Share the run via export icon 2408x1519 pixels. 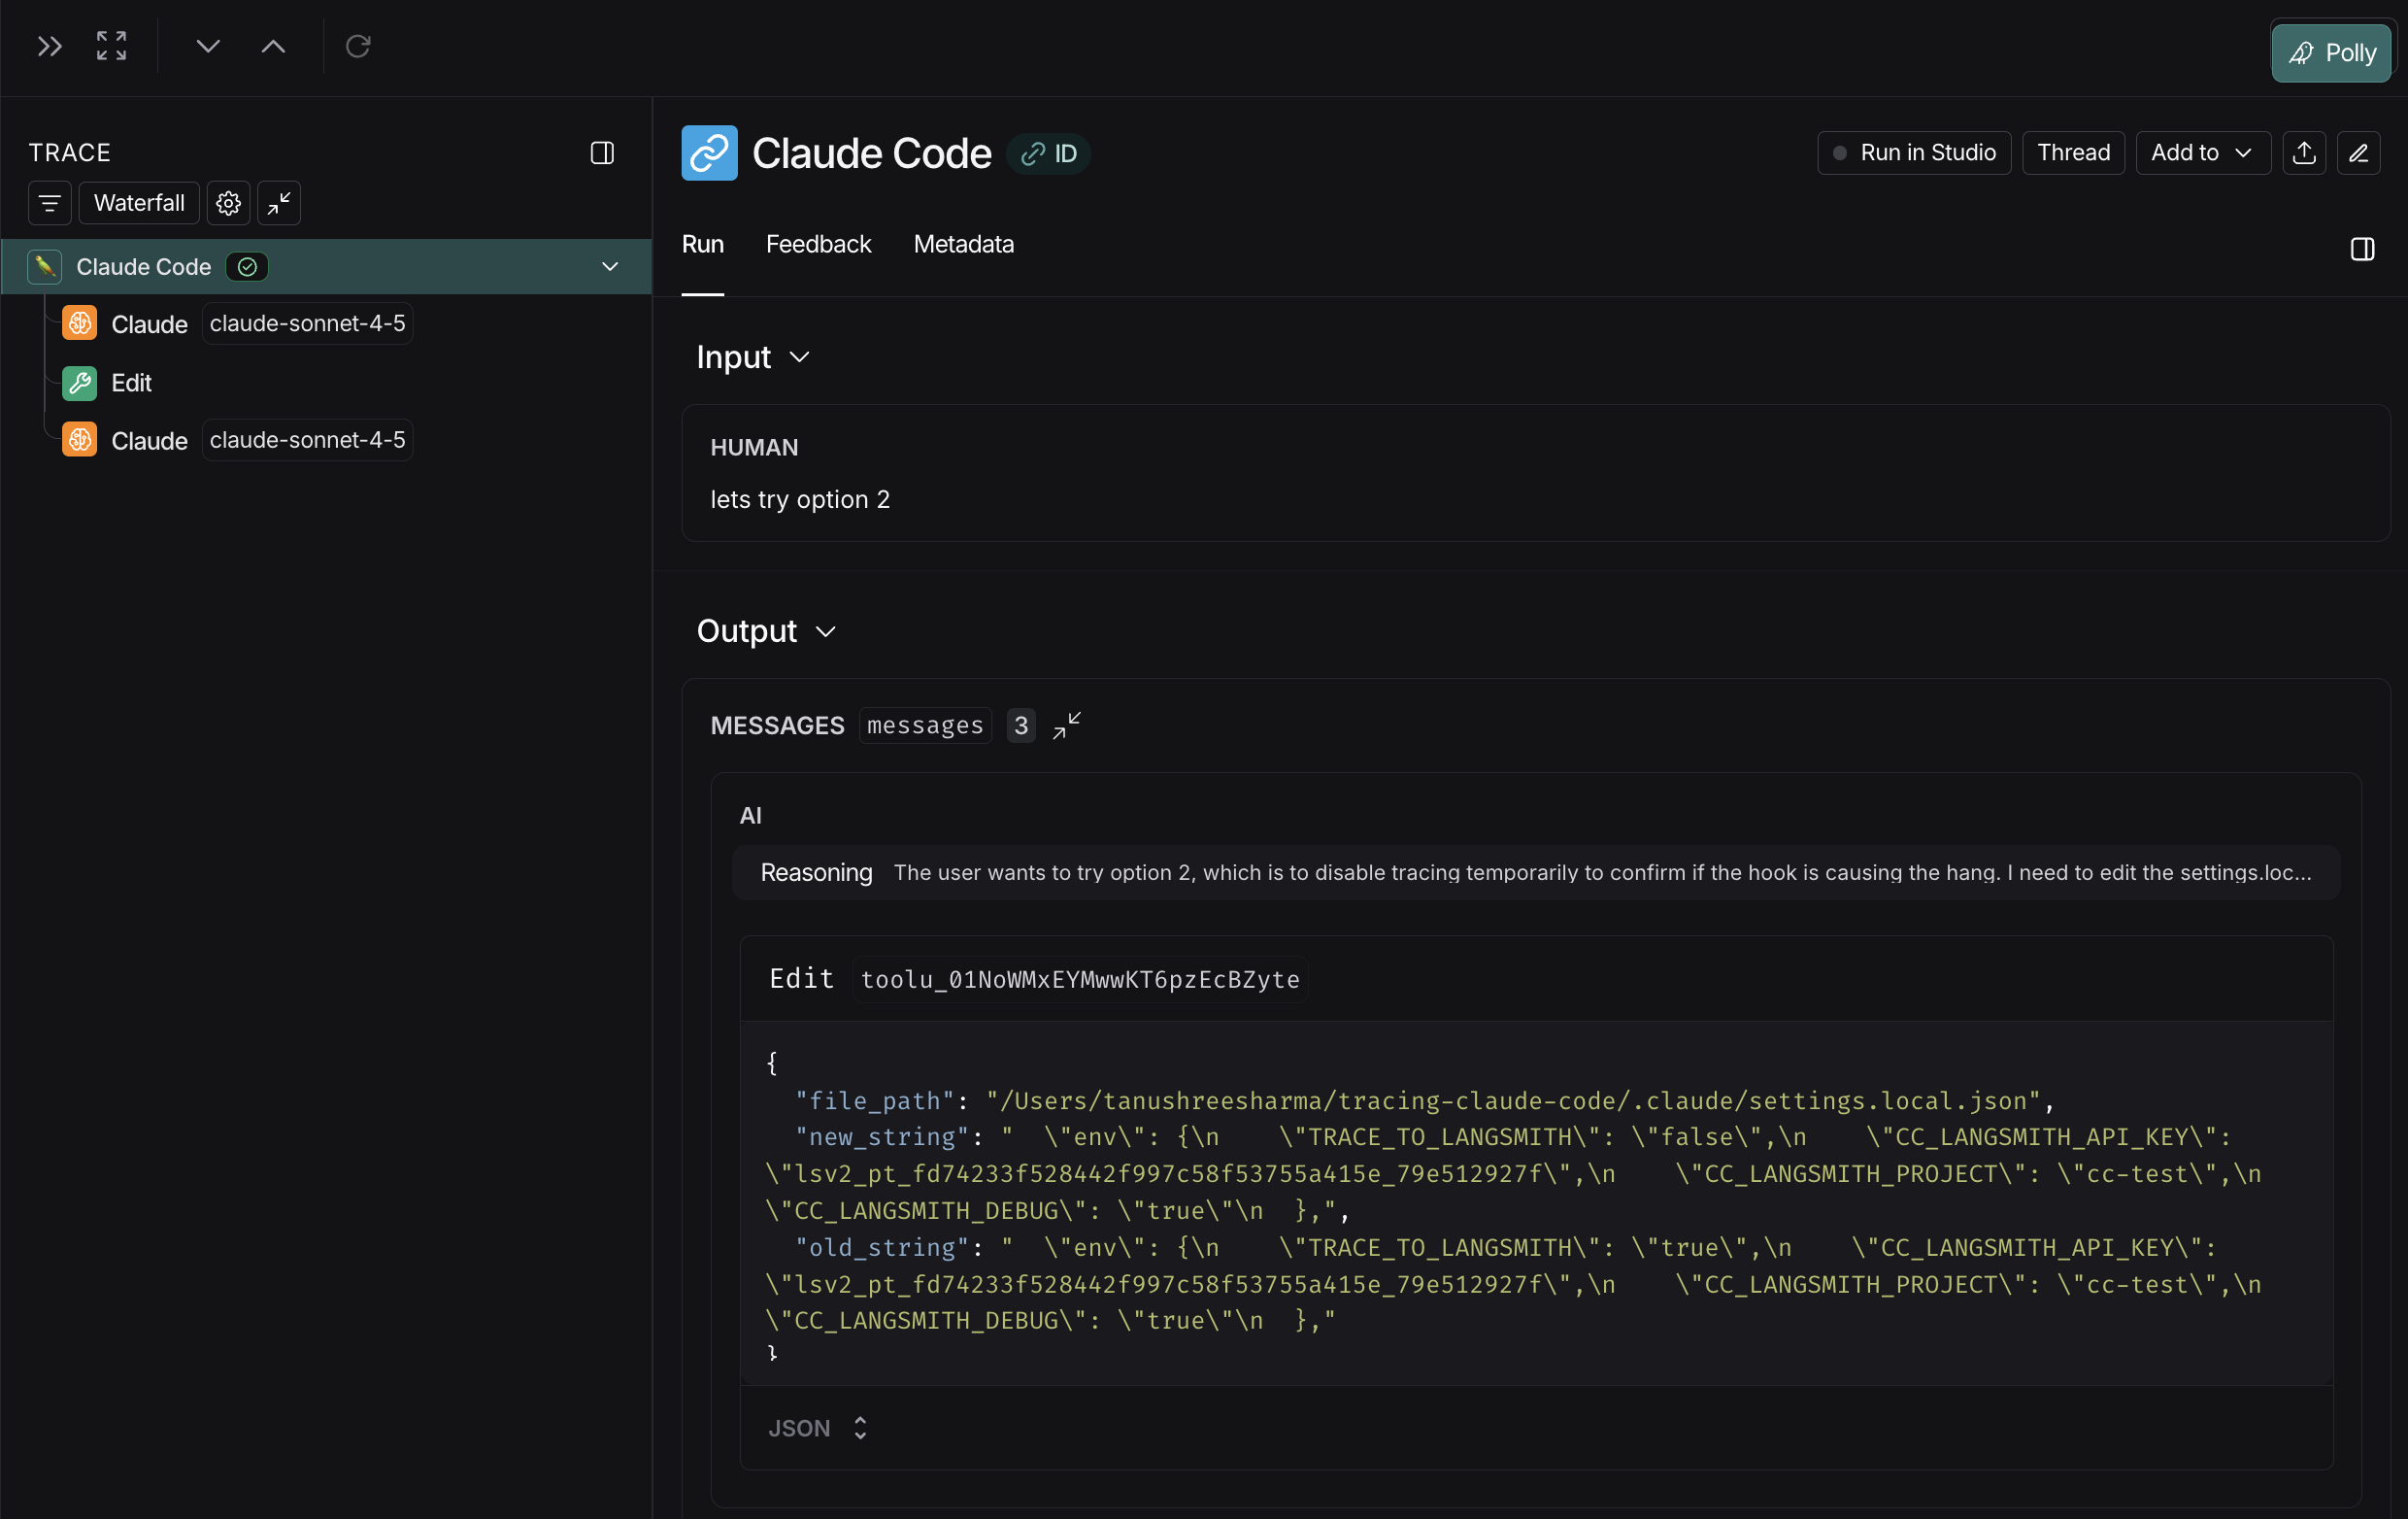tap(2304, 153)
